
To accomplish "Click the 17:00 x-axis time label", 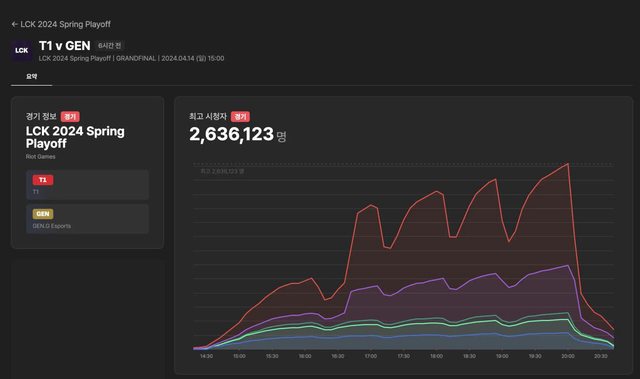I will pos(371,356).
